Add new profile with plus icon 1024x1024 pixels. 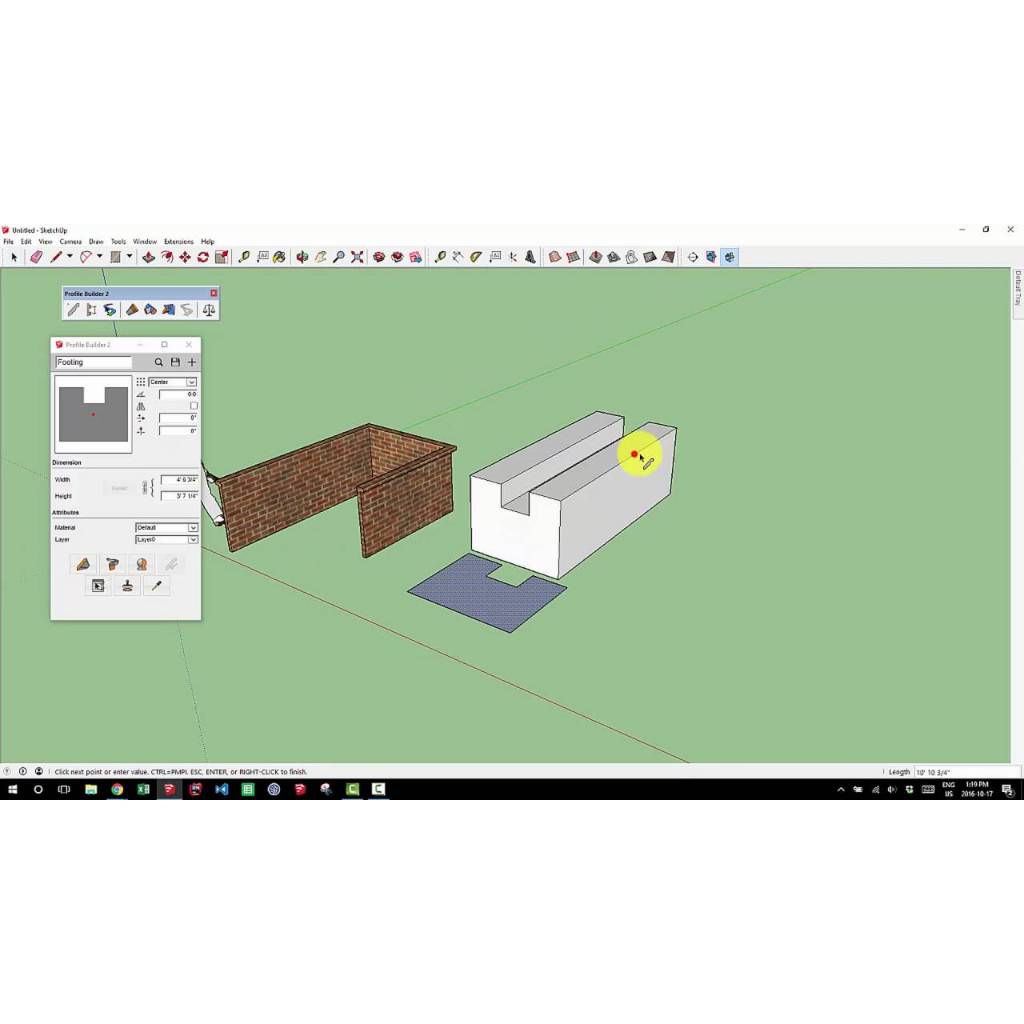192,362
